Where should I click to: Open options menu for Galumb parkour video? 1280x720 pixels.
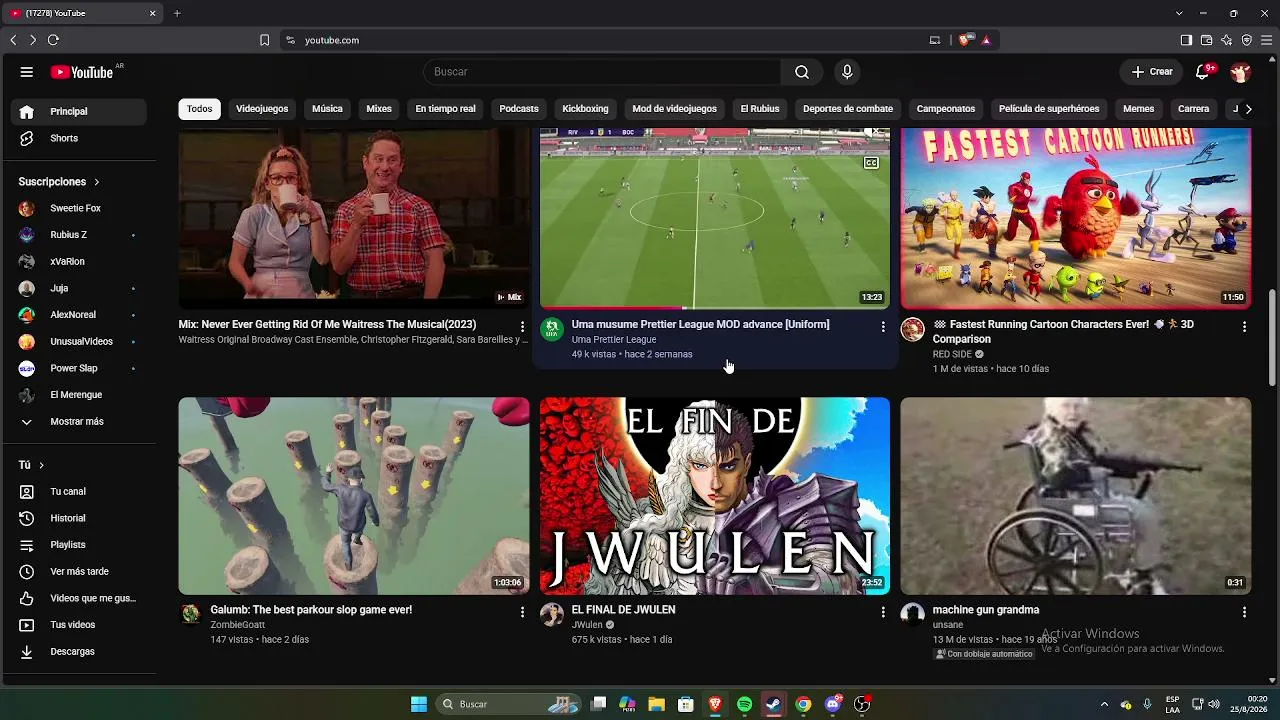522,612
